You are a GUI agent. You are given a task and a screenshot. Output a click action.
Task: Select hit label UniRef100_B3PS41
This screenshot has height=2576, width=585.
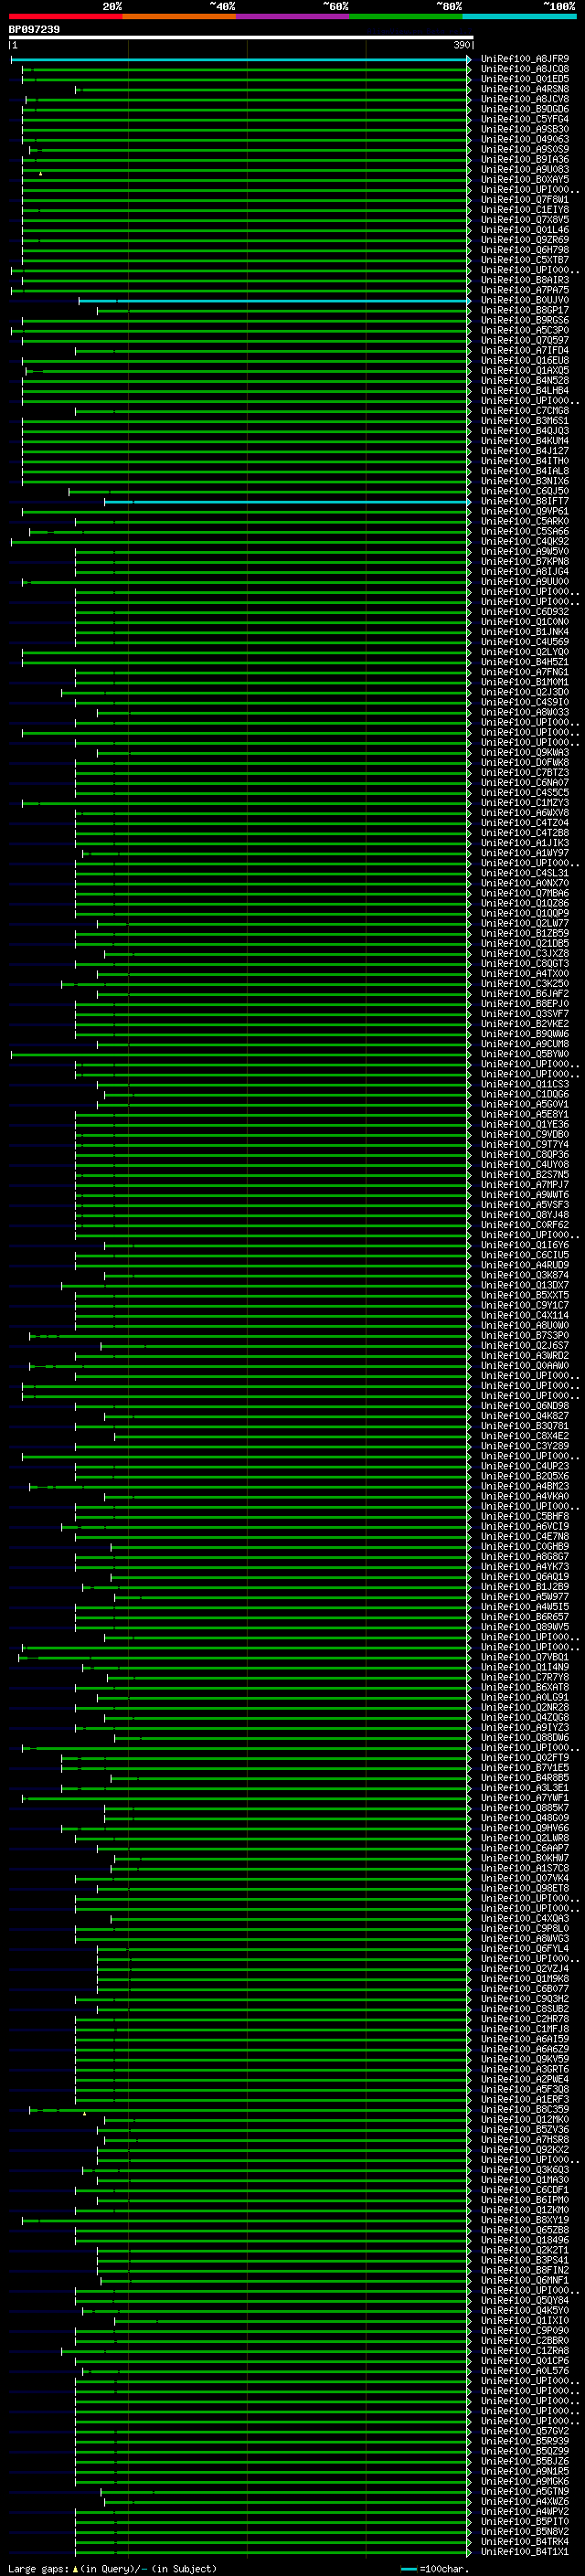[524, 2260]
